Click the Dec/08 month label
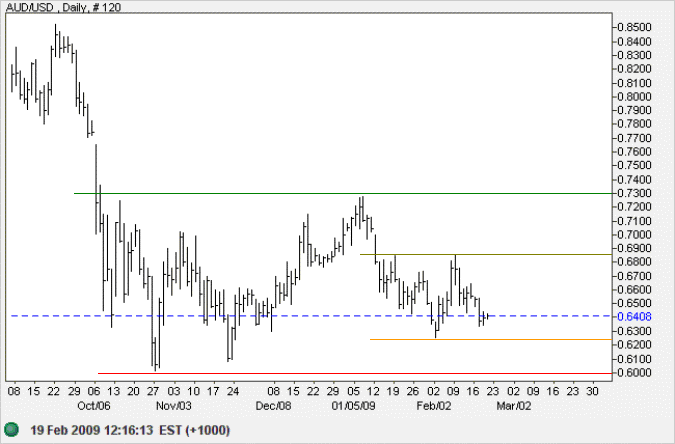The width and height of the screenshot is (675, 444). tap(273, 406)
